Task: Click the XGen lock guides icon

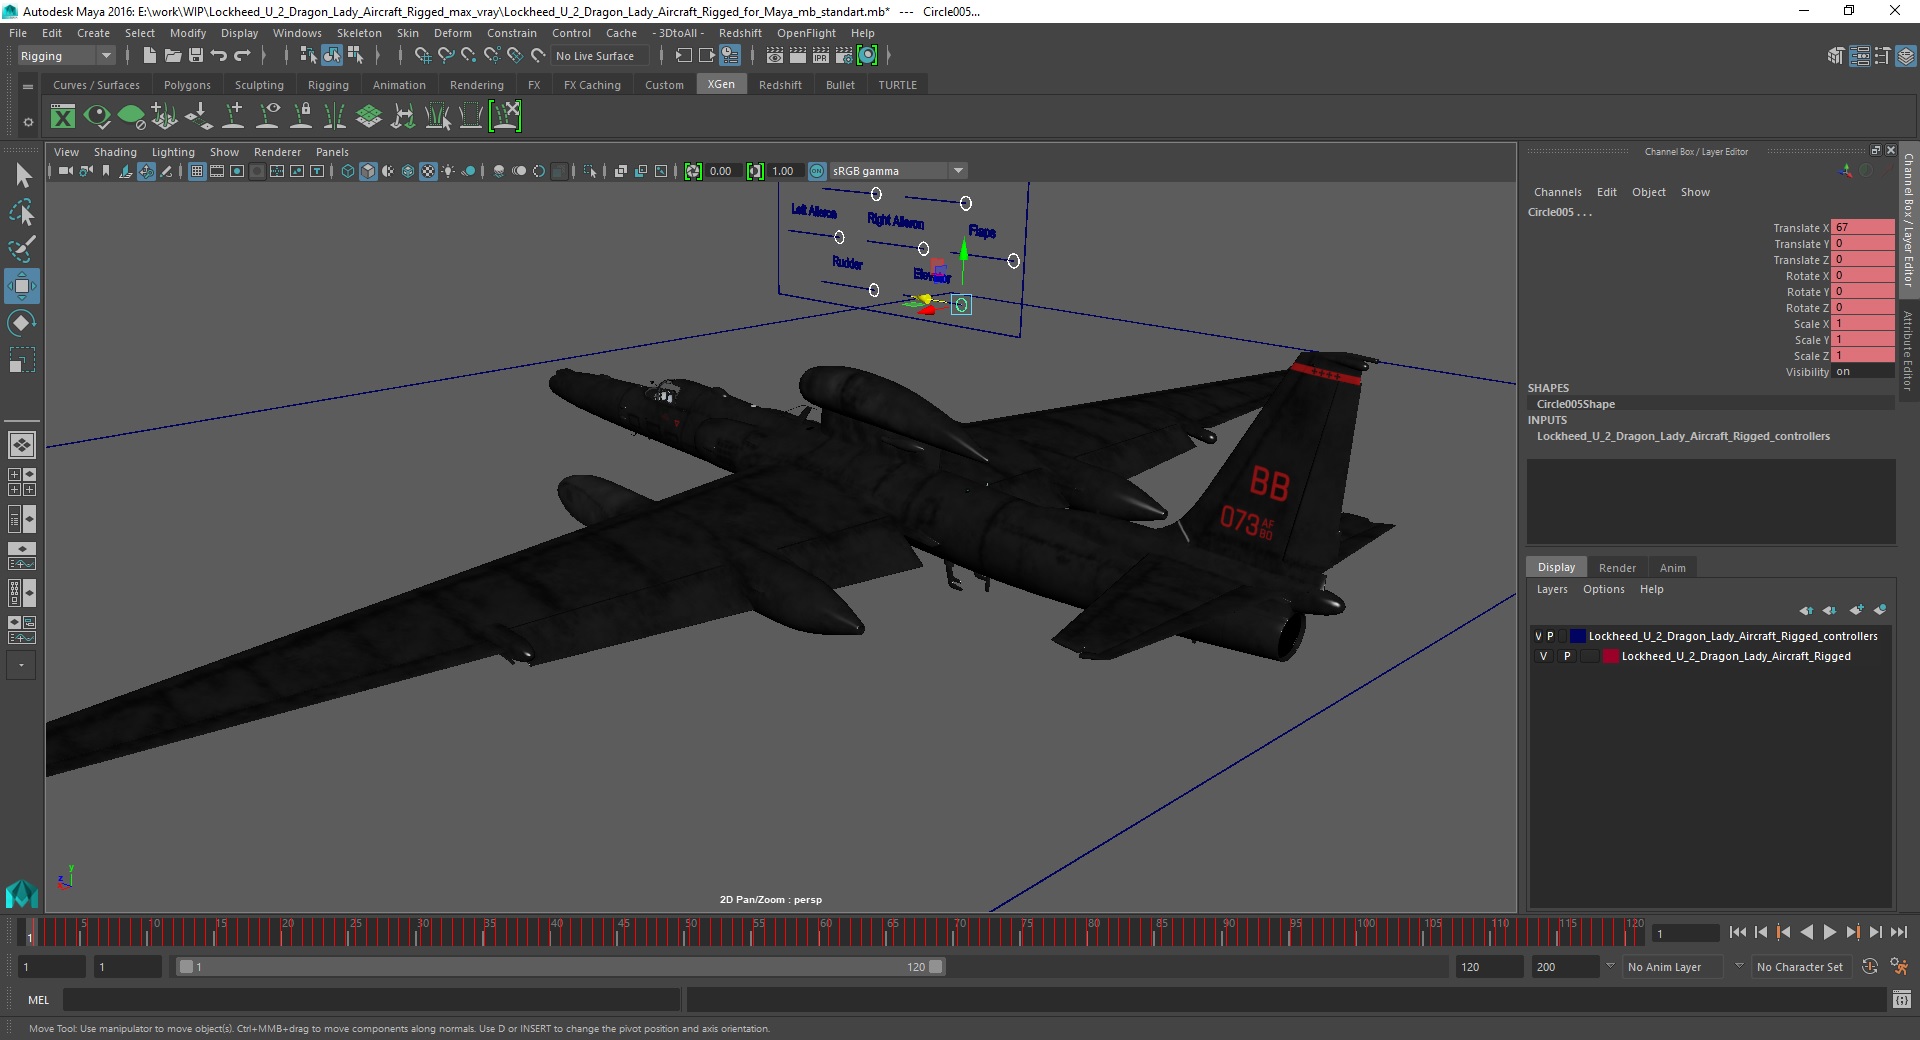Action: (301, 117)
